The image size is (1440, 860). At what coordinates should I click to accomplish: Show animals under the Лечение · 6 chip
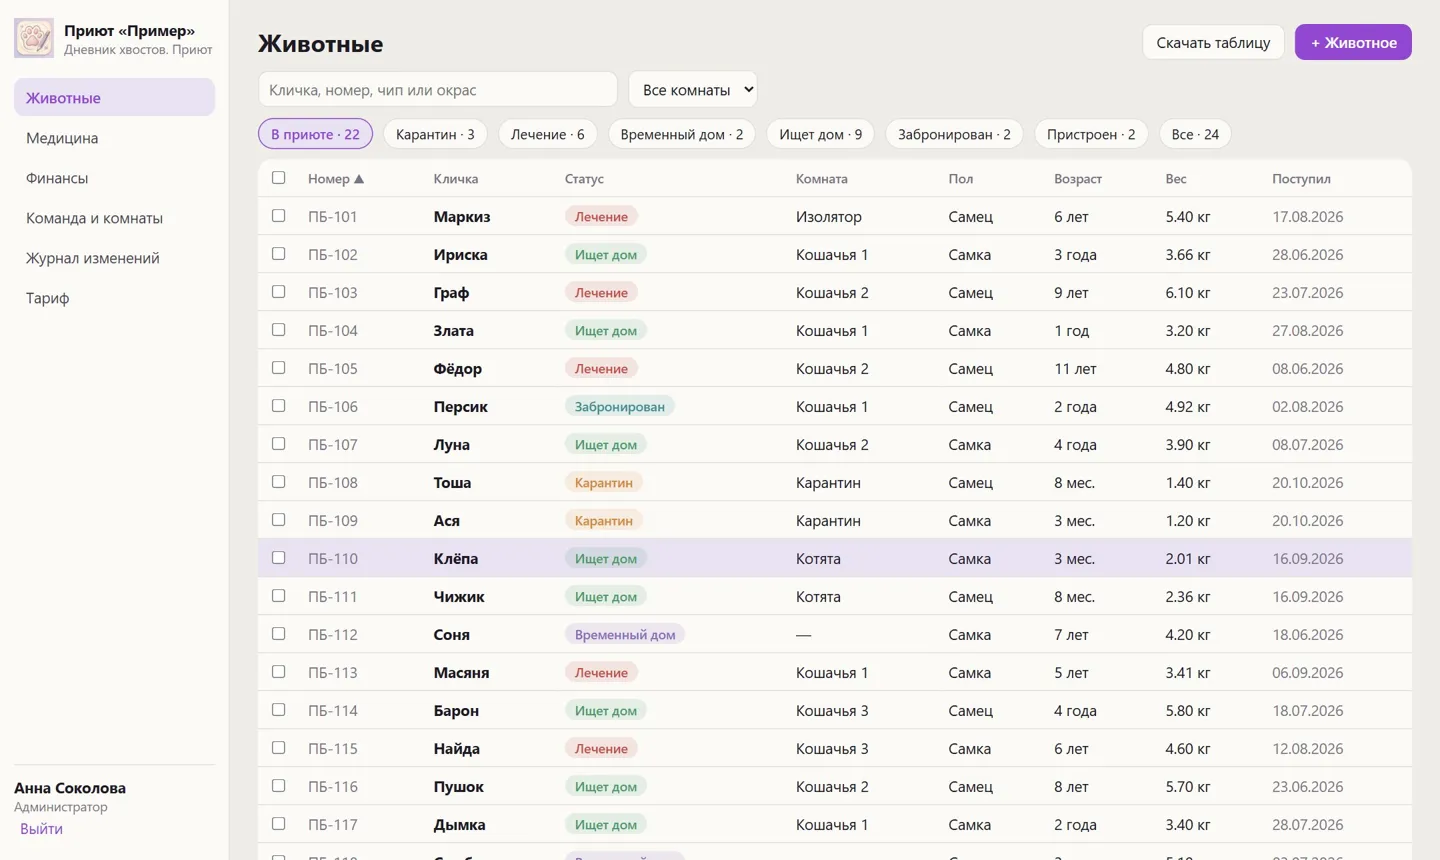click(548, 134)
